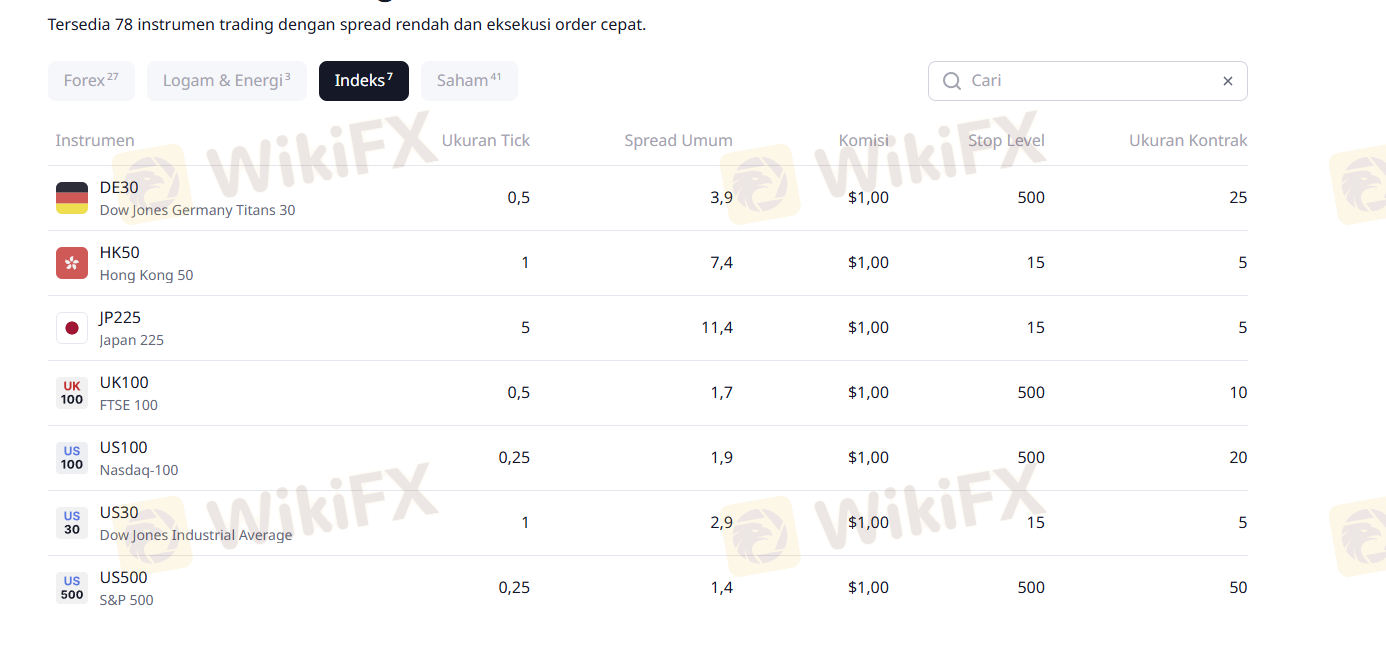Open the Logam & Energi tab
The height and width of the screenshot is (661, 1386).
tap(227, 81)
